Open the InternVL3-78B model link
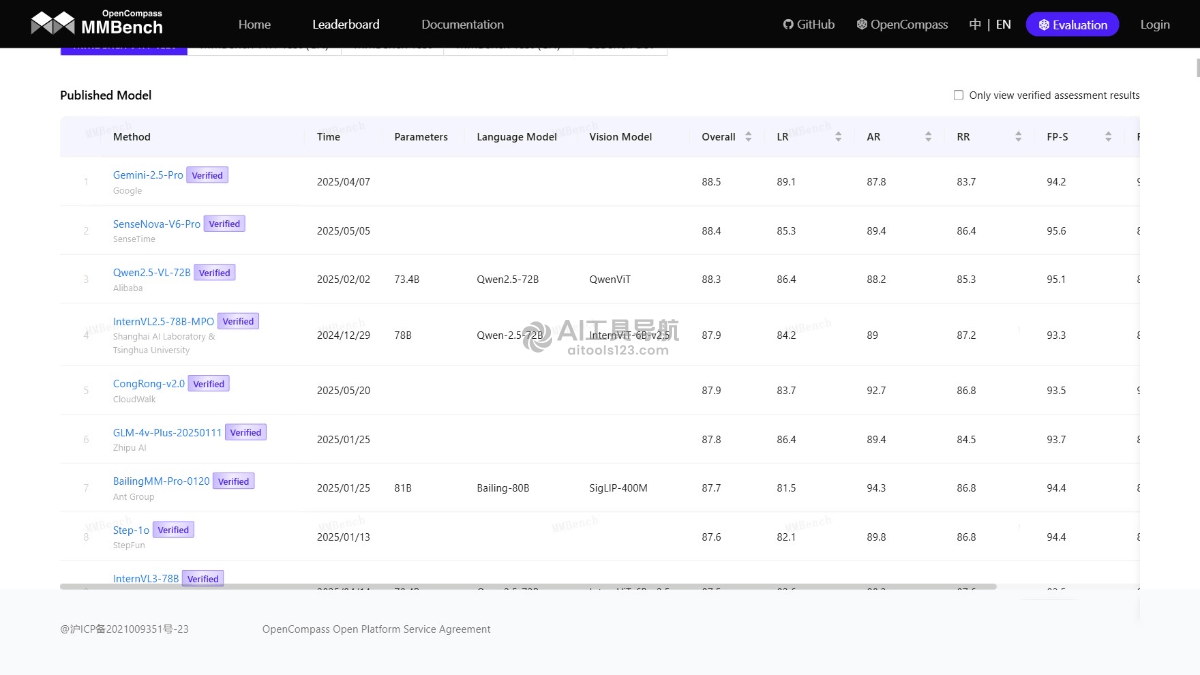This screenshot has height=675, width=1200. pyautogui.click(x=146, y=578)
